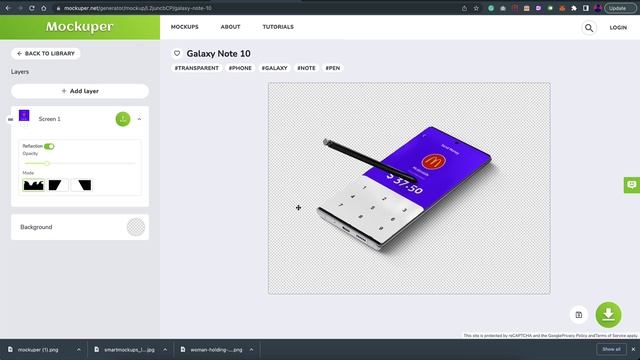Collapse the Screen 1 layer panel

click(x=139, y=119)
